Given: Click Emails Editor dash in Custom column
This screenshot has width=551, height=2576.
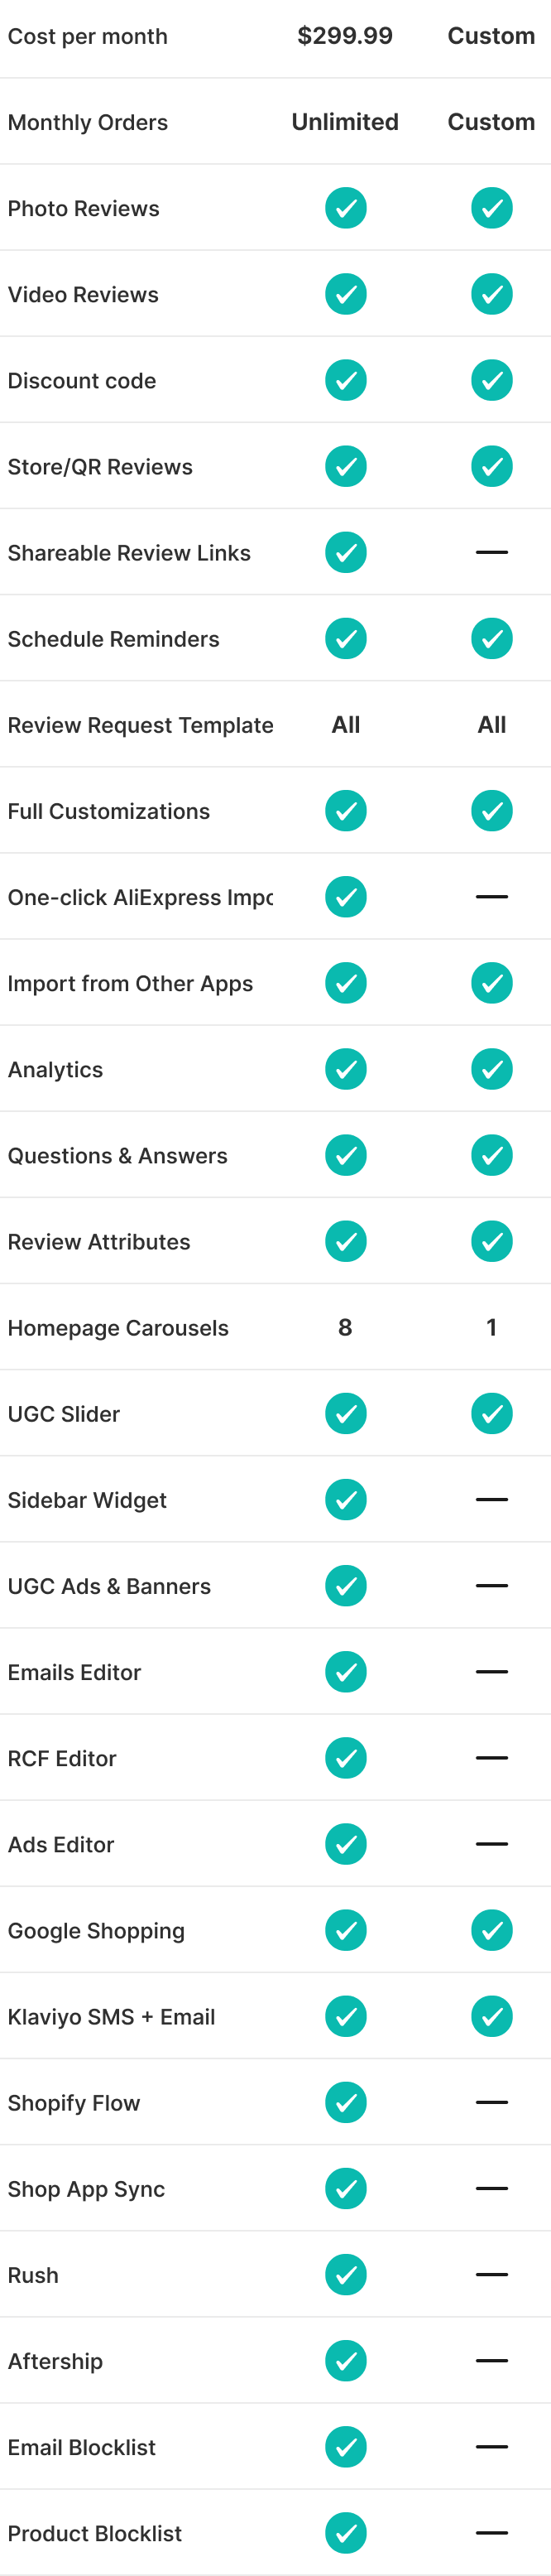Looking at the screenshot, I should click(x=491, y=1672).
